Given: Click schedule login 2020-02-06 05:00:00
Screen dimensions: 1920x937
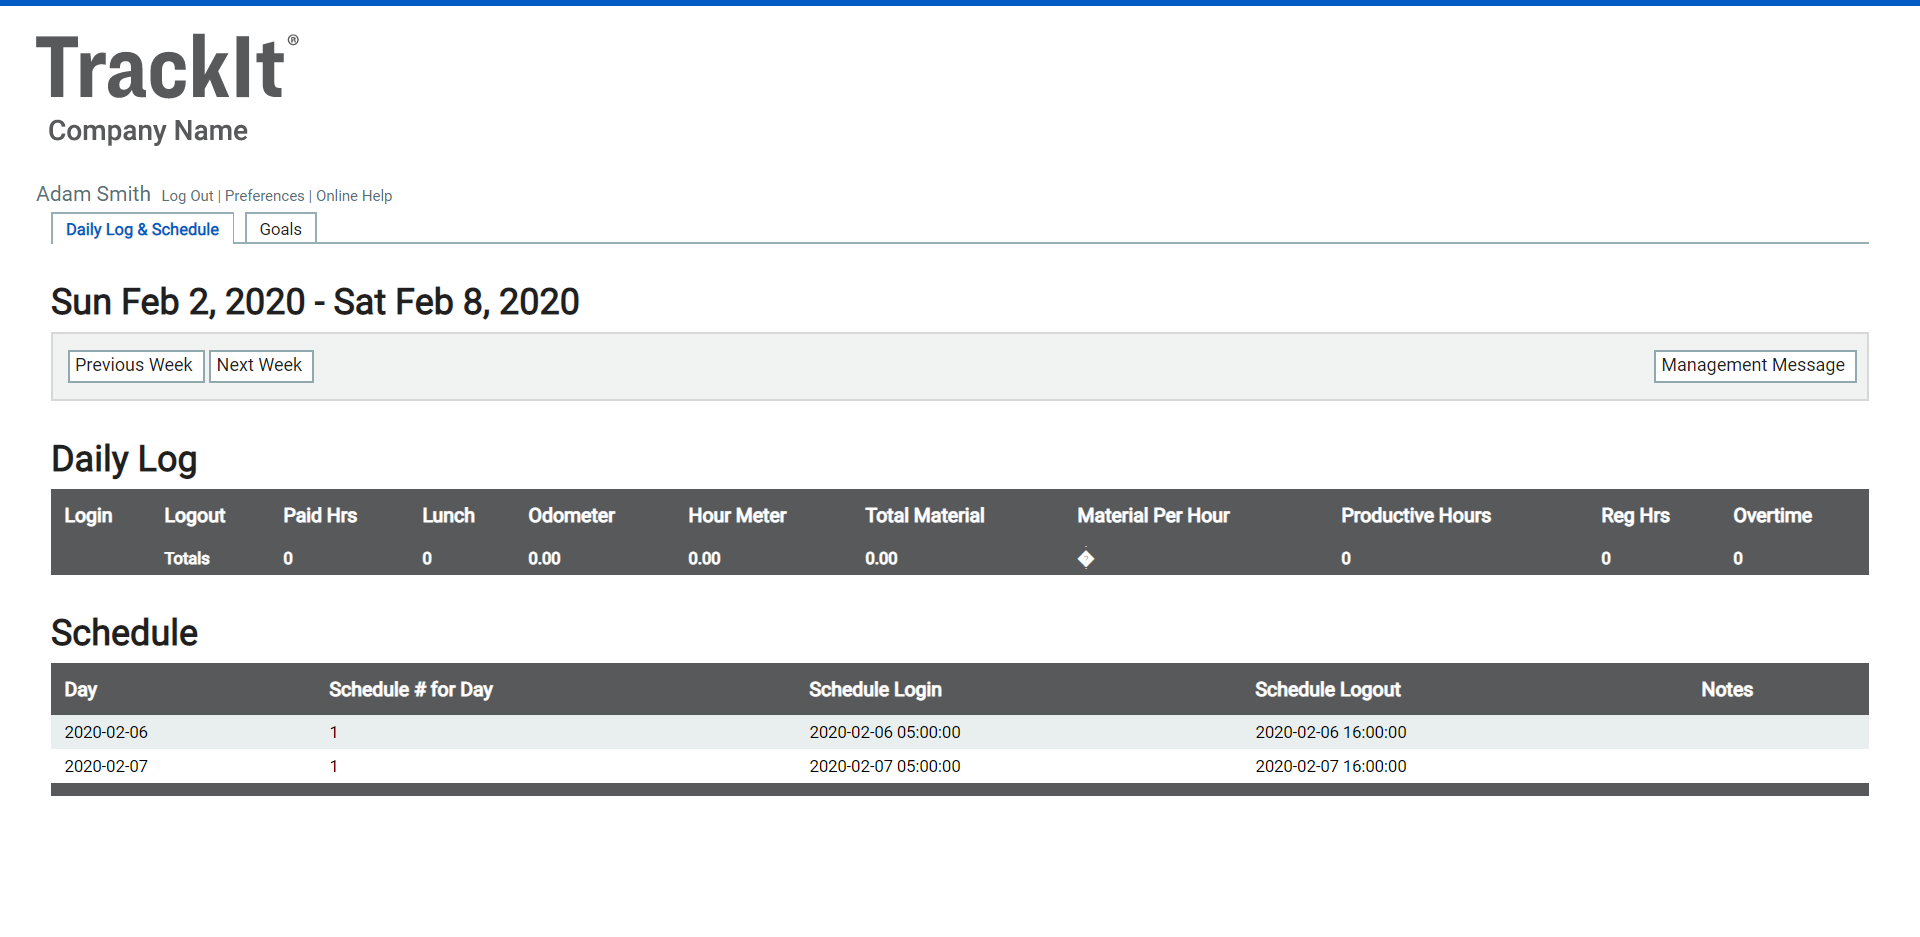Looking at the screenshot, I should tap(885, 733).
